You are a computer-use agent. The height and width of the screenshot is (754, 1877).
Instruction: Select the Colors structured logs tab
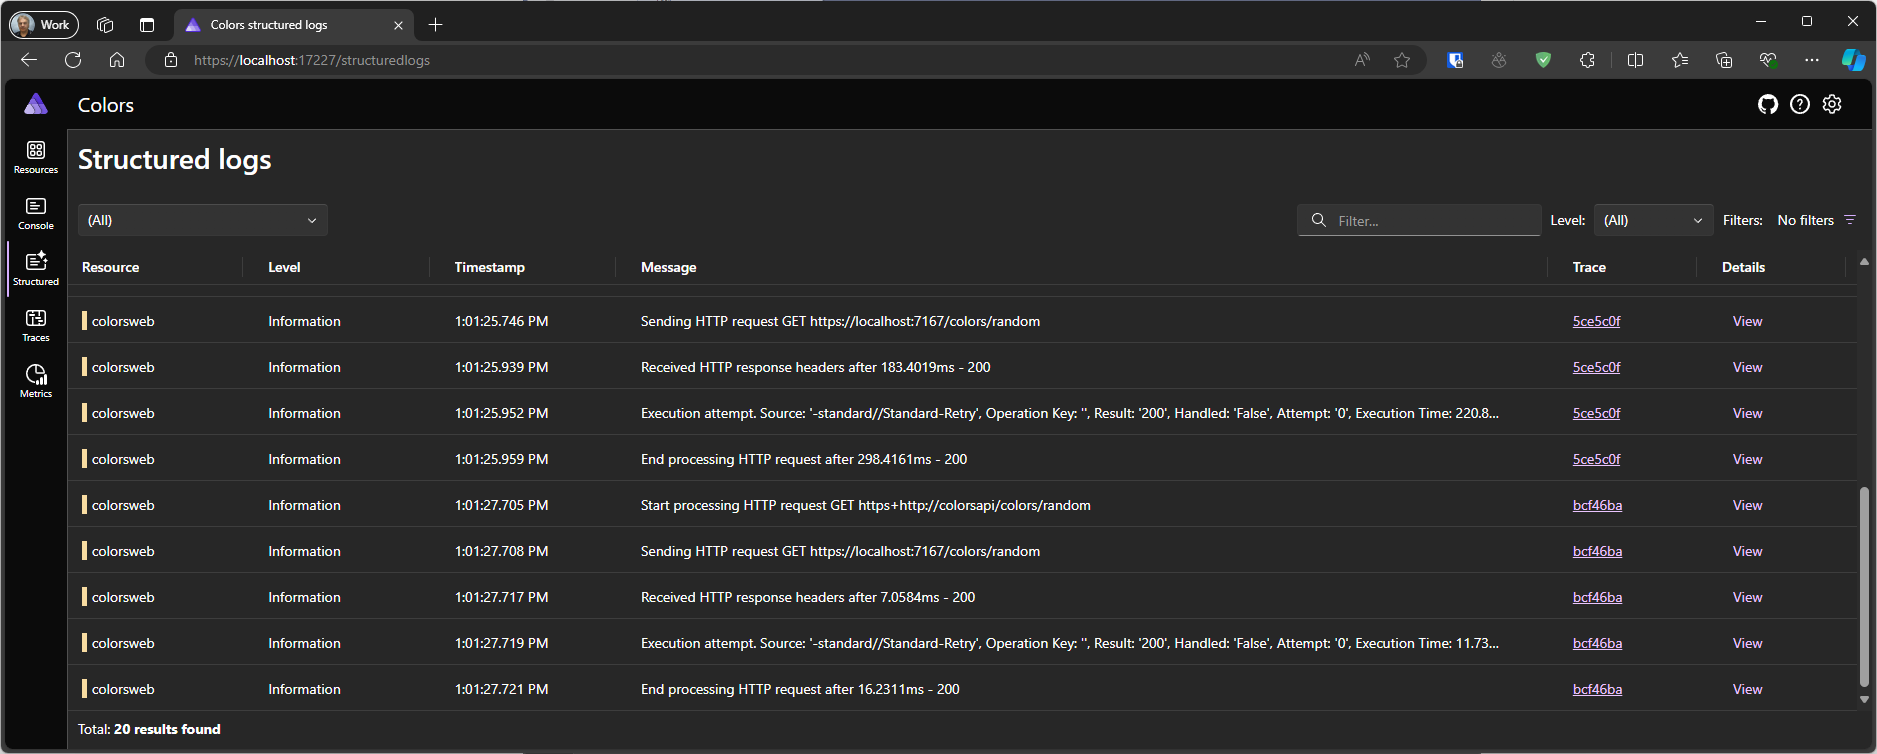[x=269, y=25]
